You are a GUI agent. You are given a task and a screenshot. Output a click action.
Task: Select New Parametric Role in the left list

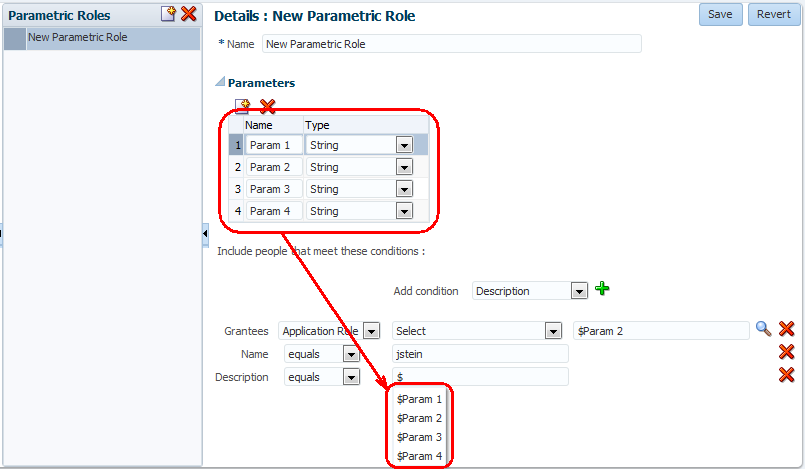[102, 38]
